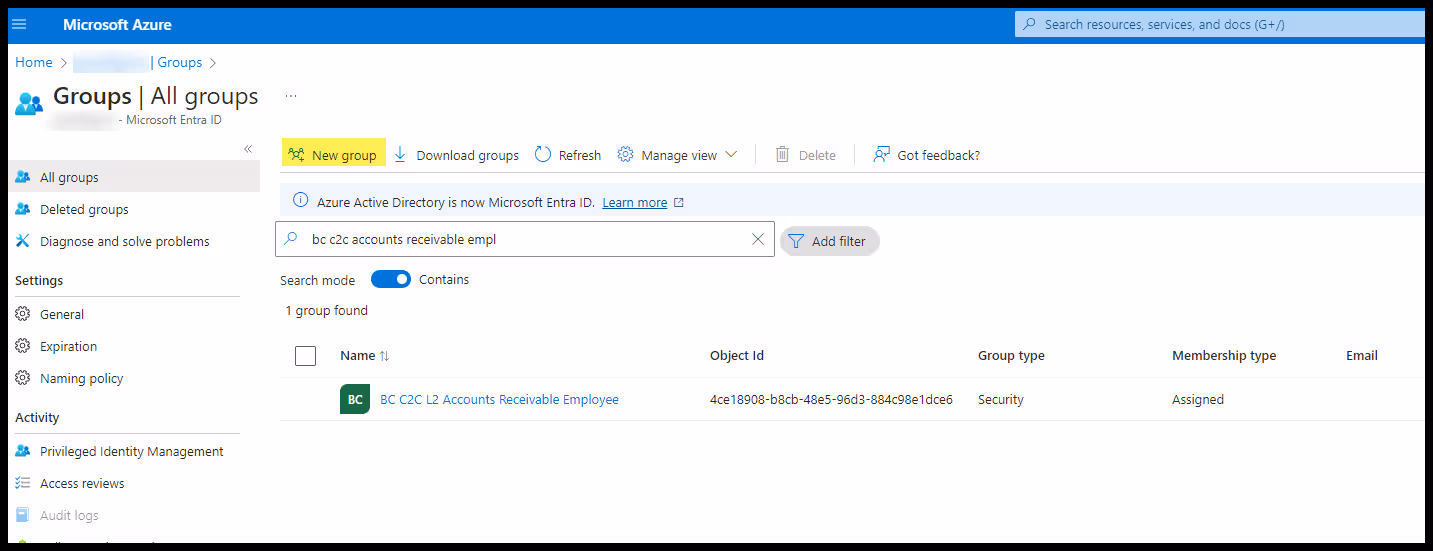Click the Refresh circular arrow icon

tap(543, 155)
